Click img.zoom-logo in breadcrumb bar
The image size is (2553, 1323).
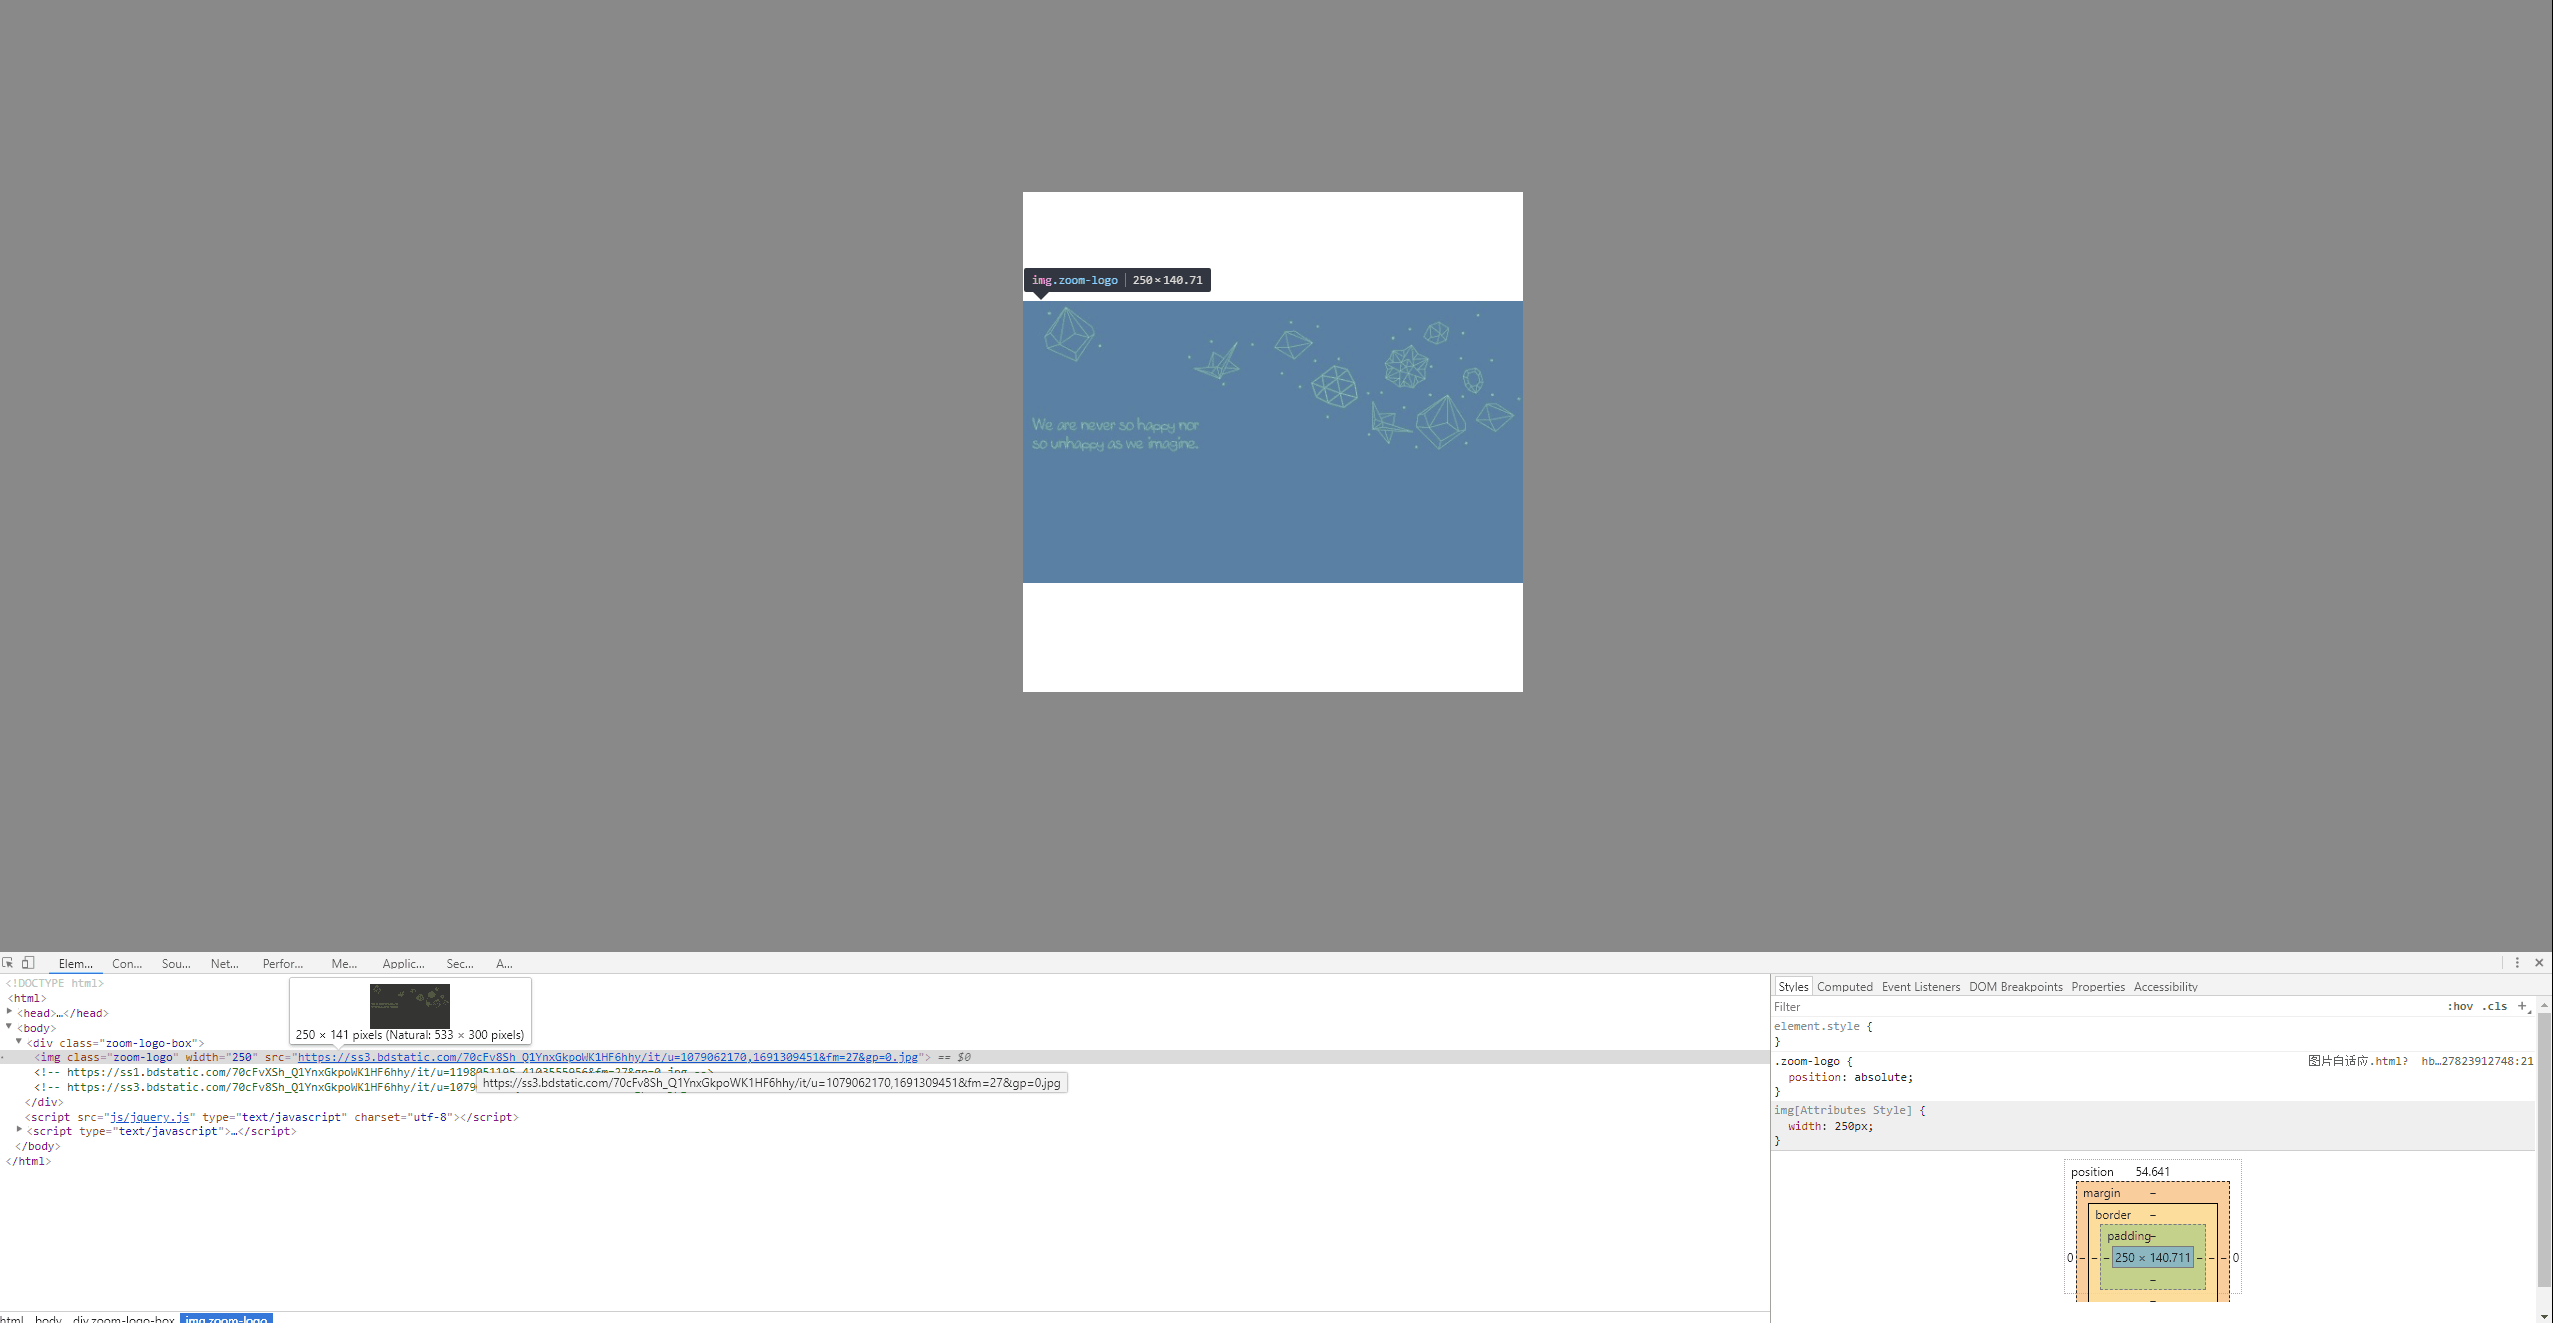click(x=226, y=1318)
